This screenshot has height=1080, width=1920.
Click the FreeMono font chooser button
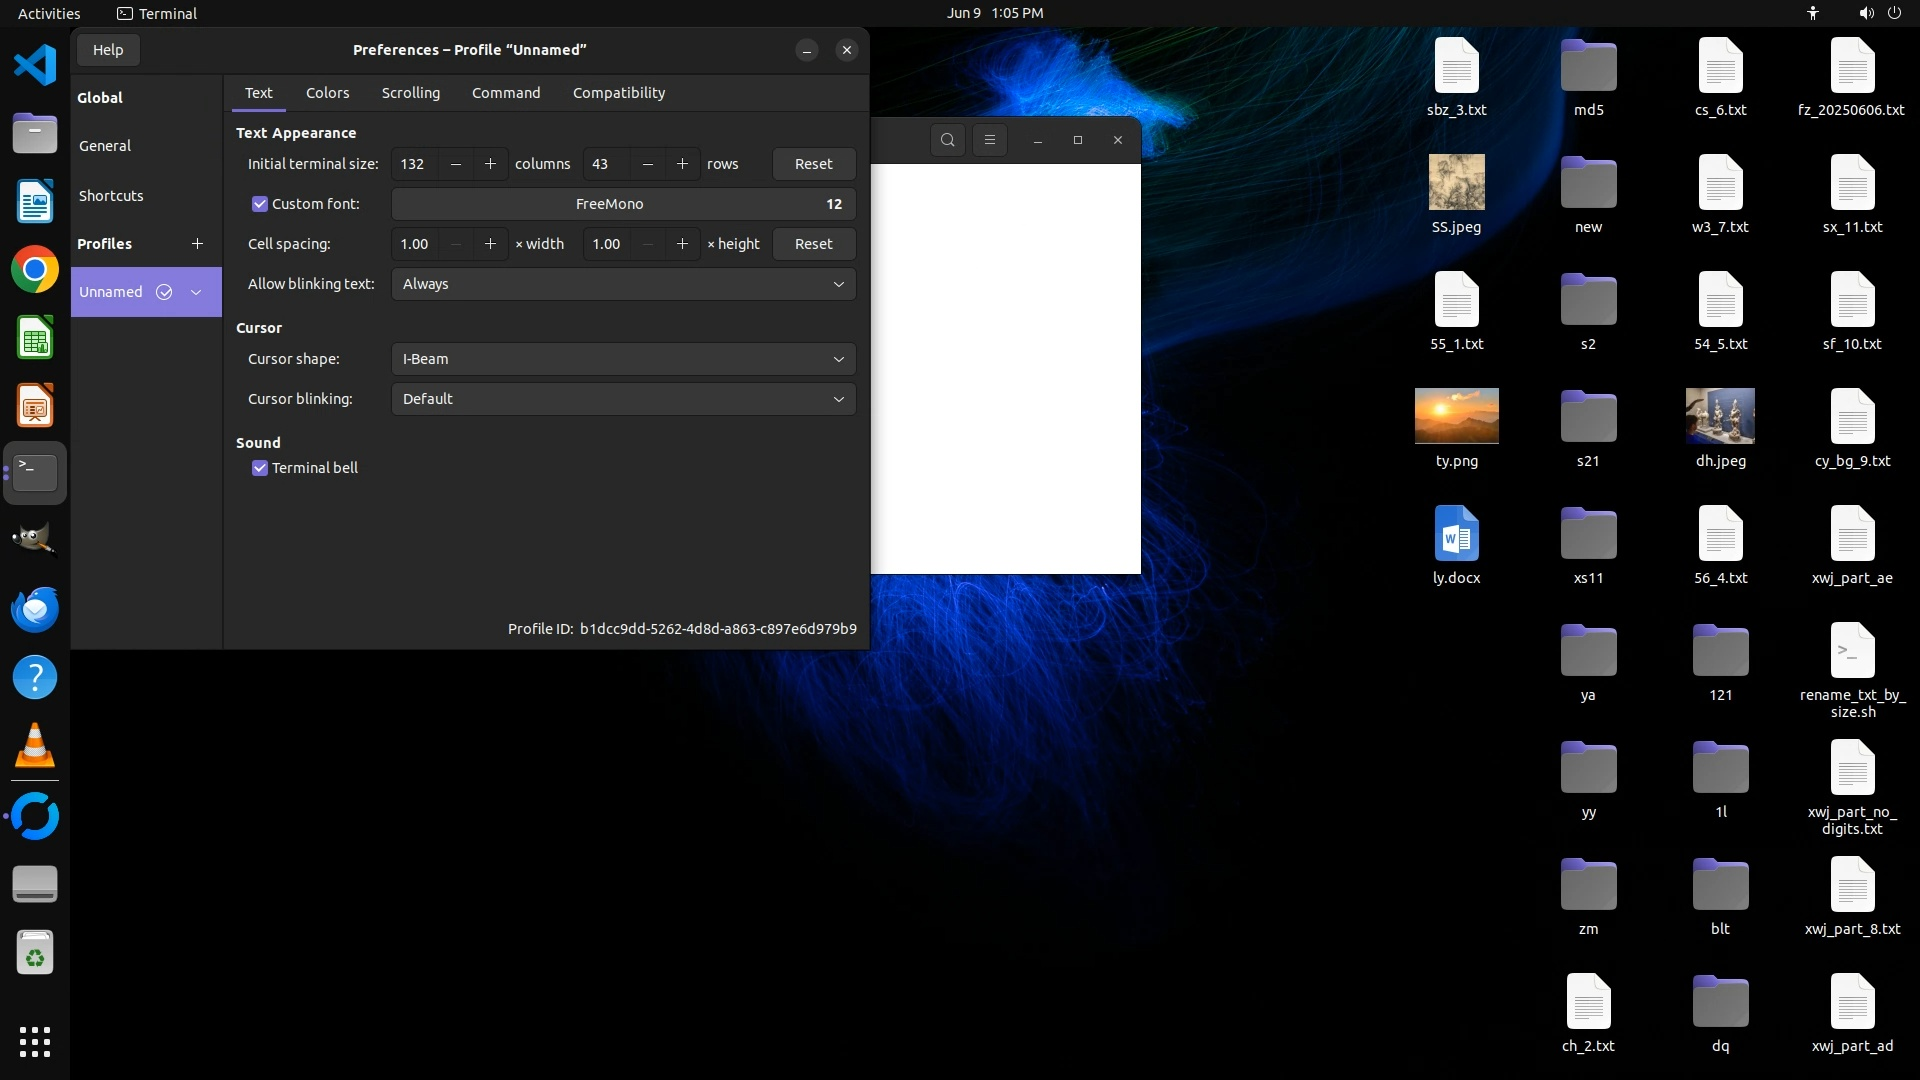[623, 204]
